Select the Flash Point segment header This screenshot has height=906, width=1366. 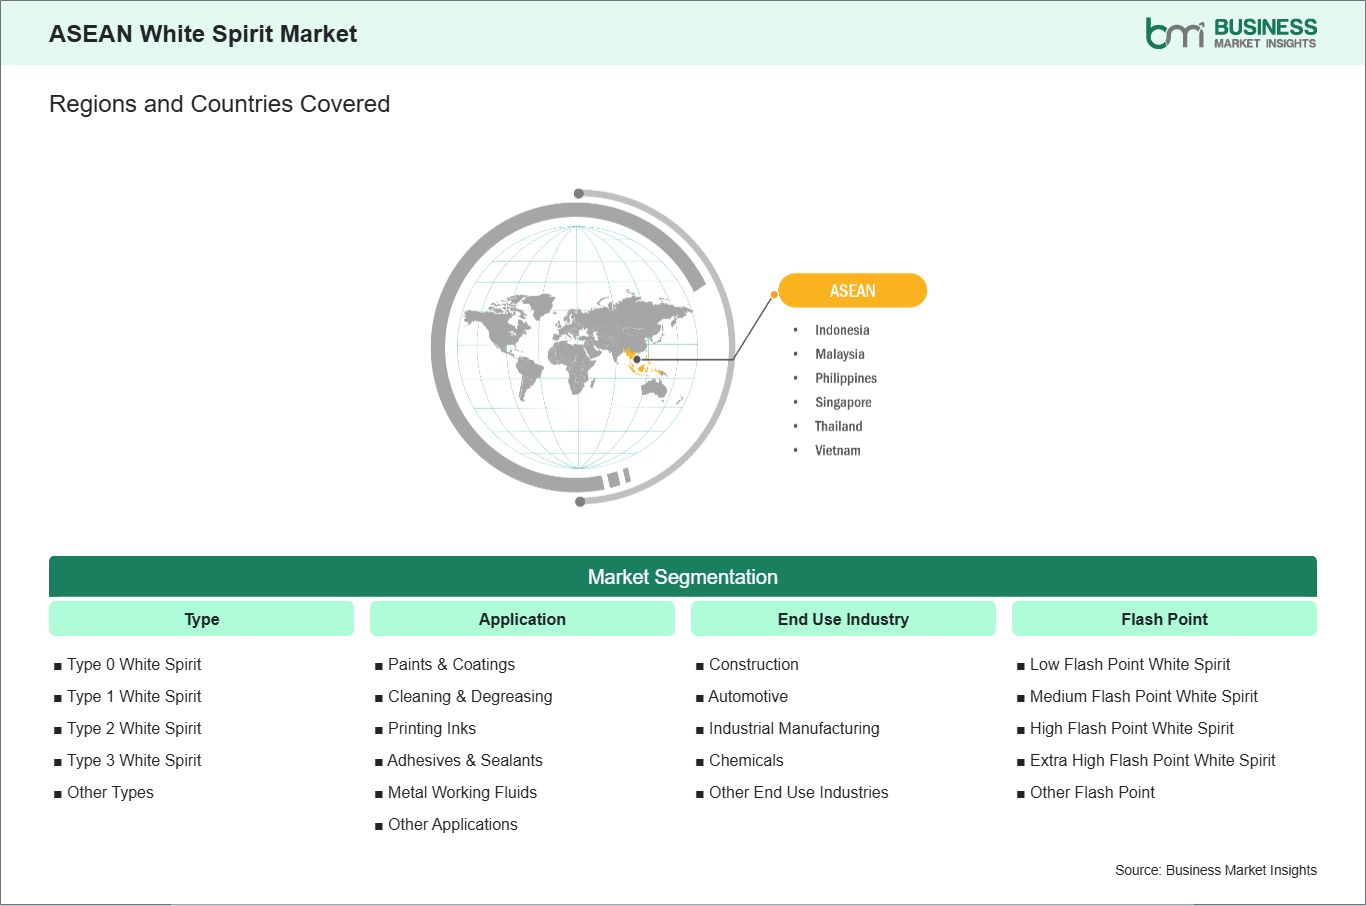(1164, 619)
